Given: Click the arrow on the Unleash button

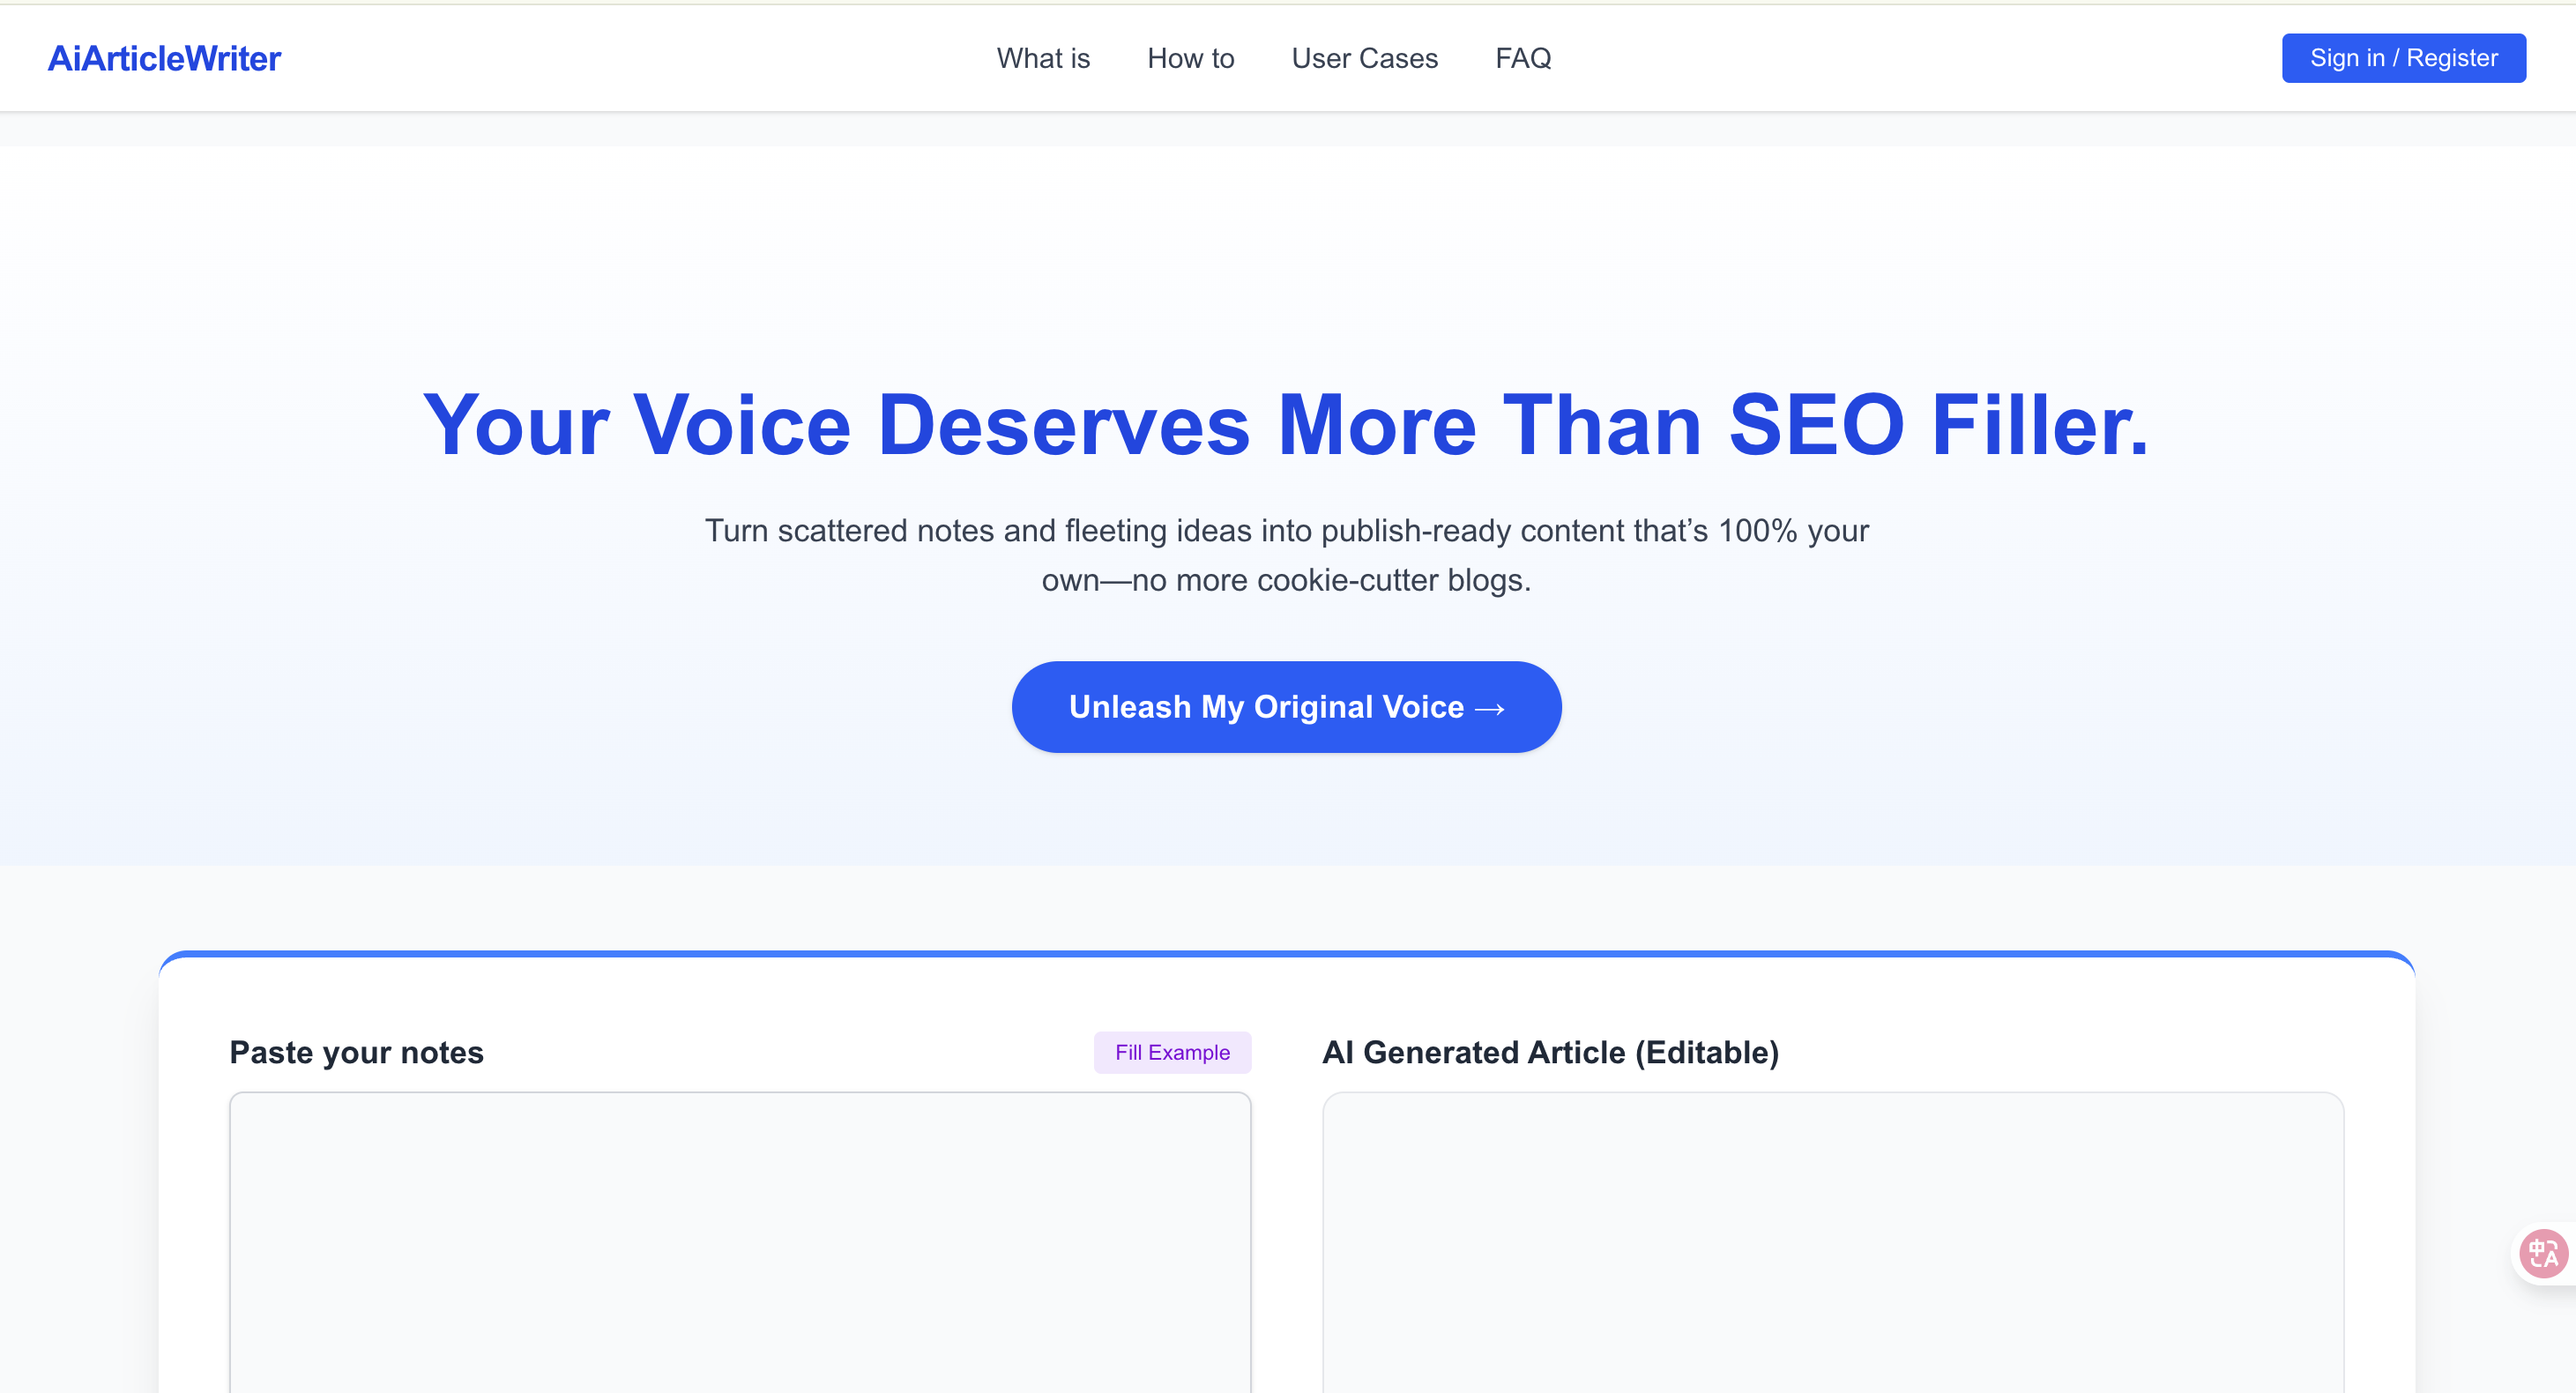Looking at the screenshot, I should [x=1489, y=709].
